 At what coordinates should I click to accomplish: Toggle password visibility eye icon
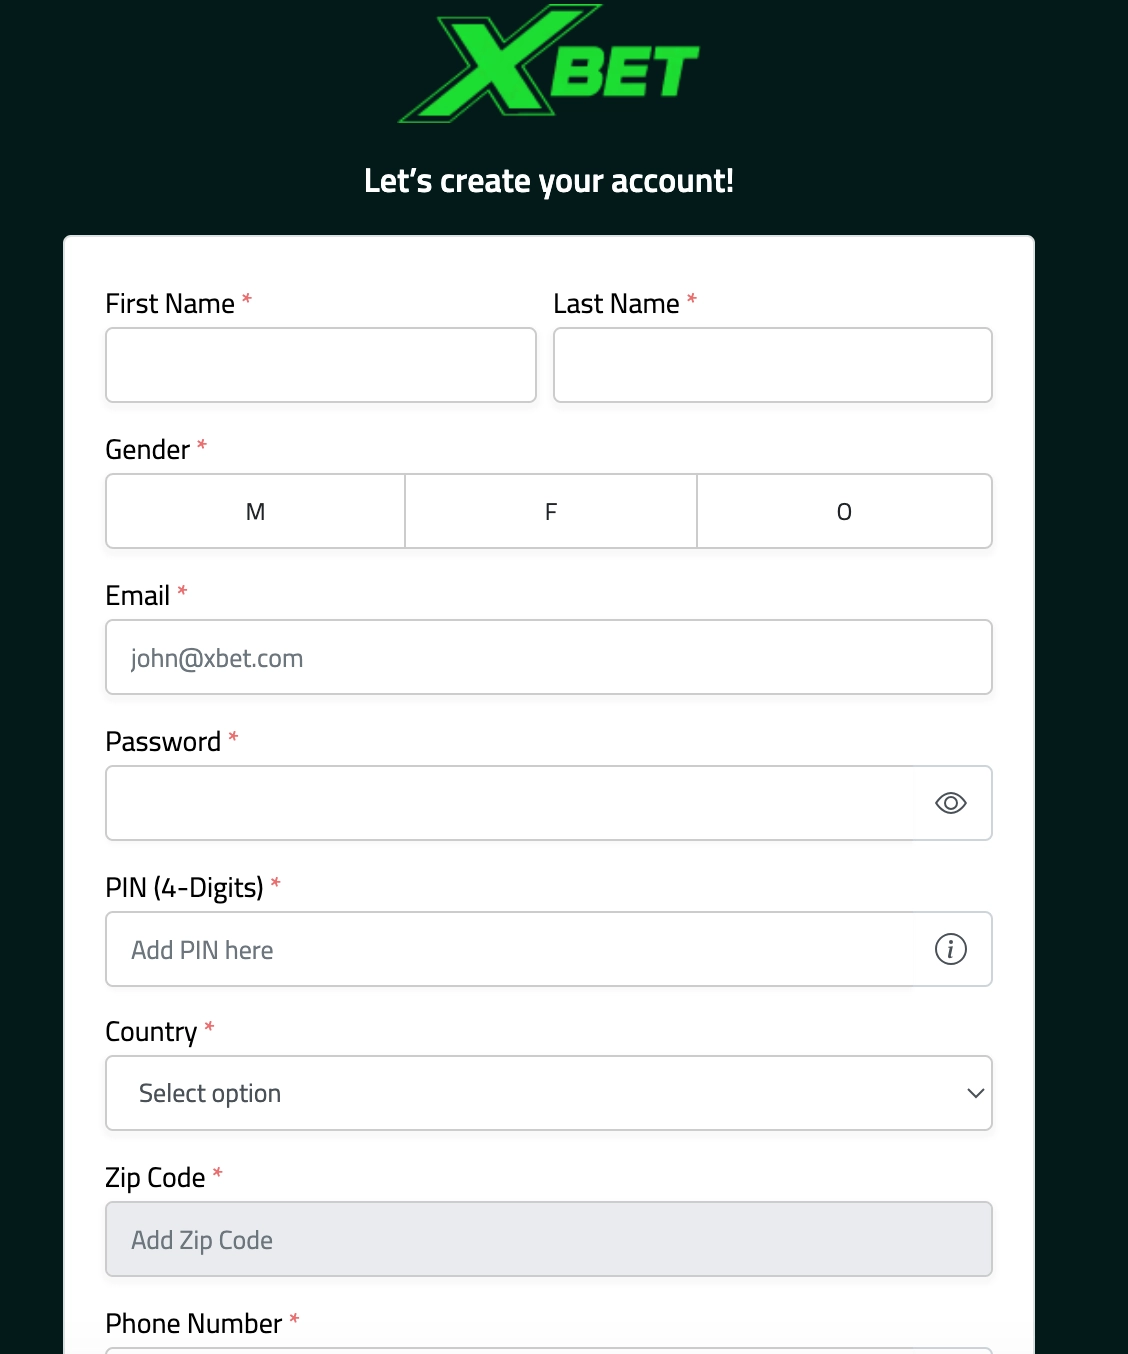click(x=950, y=803)
